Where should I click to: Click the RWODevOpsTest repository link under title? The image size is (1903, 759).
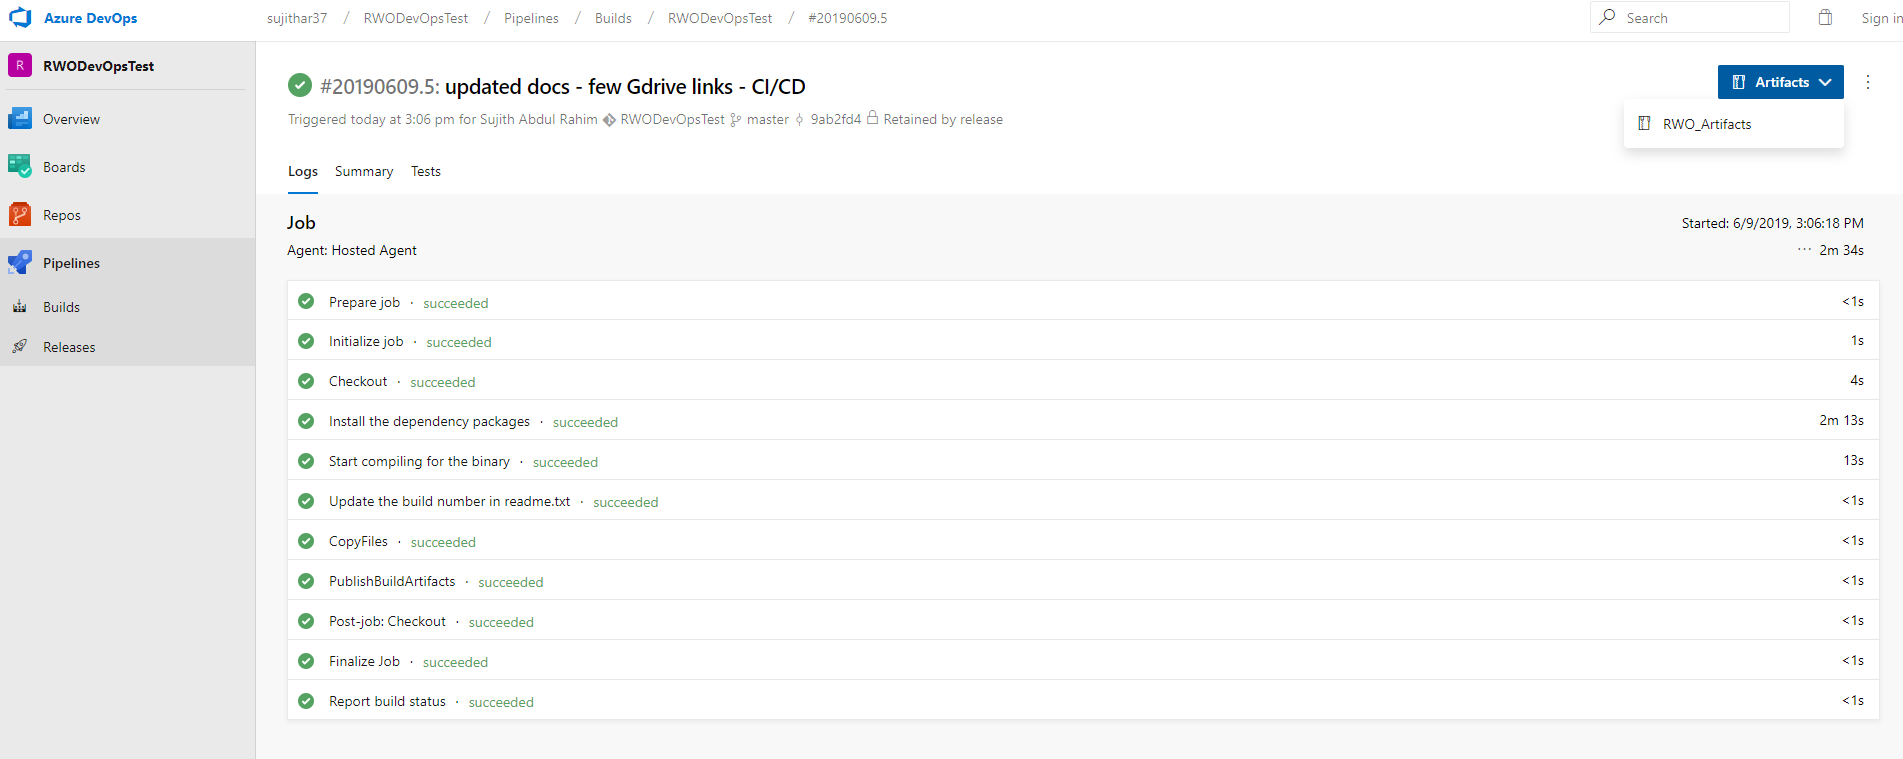click(x=673, y=119)
